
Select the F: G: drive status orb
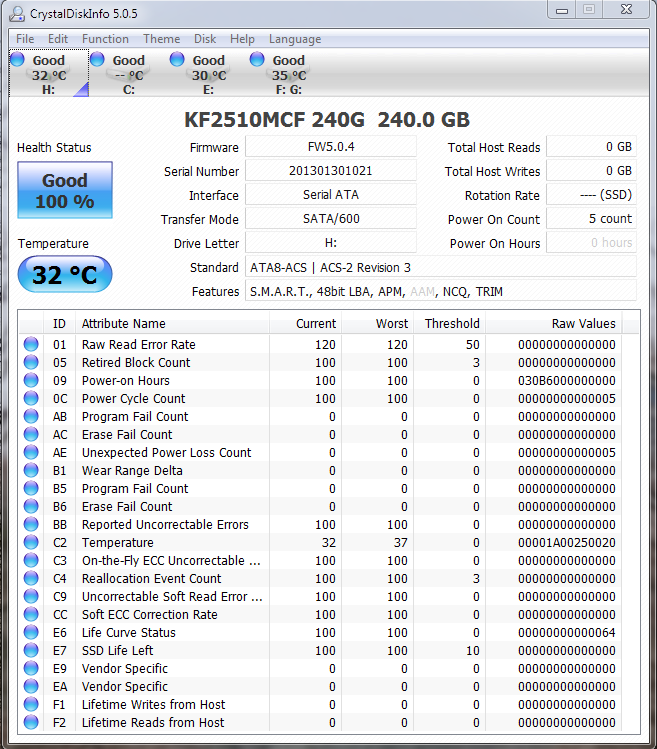[x=257, y=60]
